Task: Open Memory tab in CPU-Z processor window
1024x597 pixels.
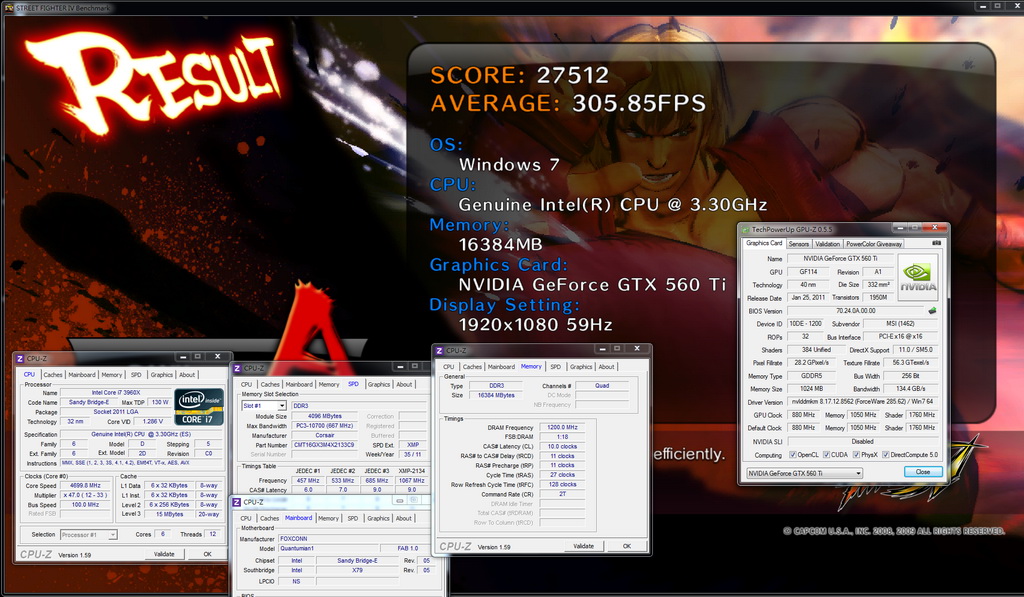Action: 112,375
